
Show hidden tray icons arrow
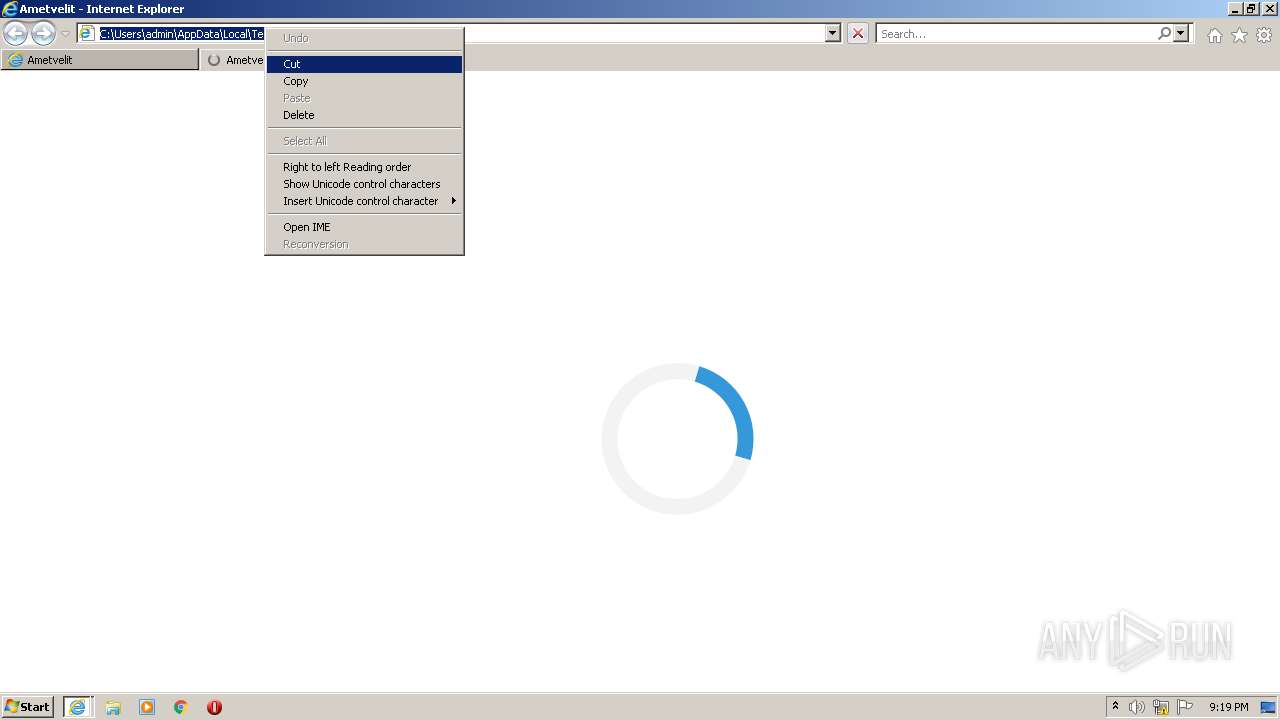1116,707
